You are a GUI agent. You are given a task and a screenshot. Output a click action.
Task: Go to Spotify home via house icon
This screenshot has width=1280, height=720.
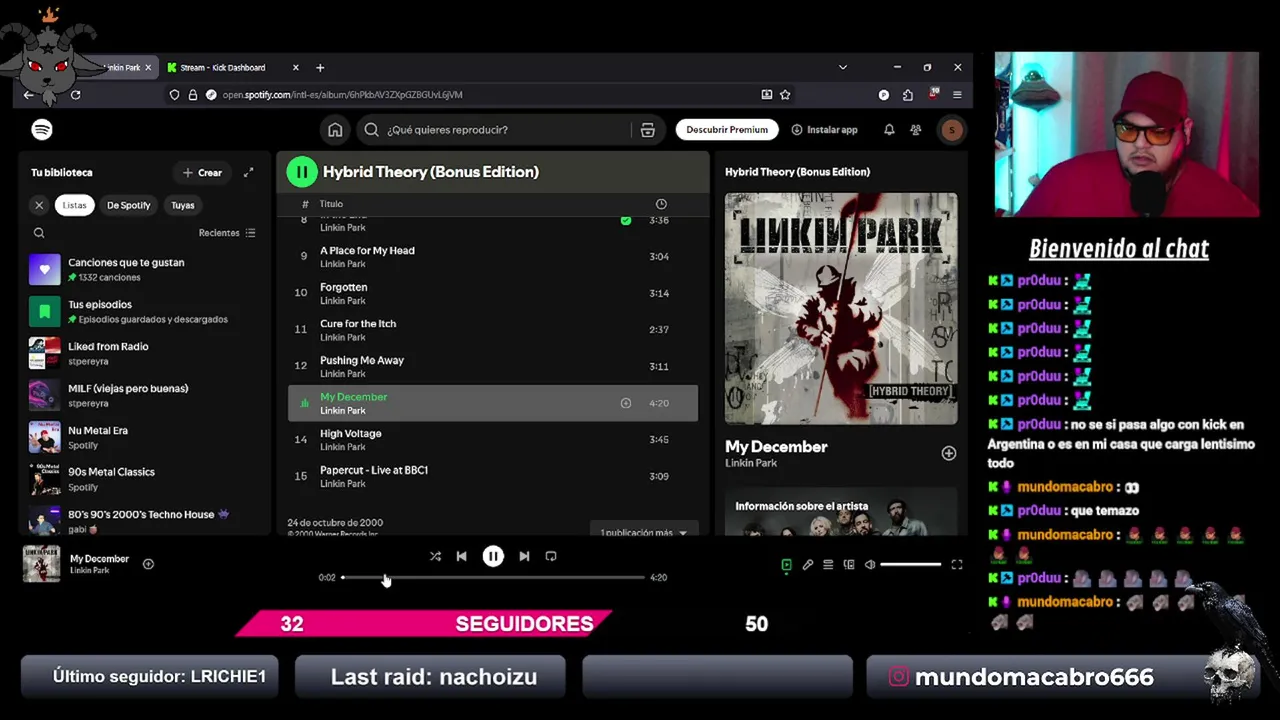tap(335, 129)
